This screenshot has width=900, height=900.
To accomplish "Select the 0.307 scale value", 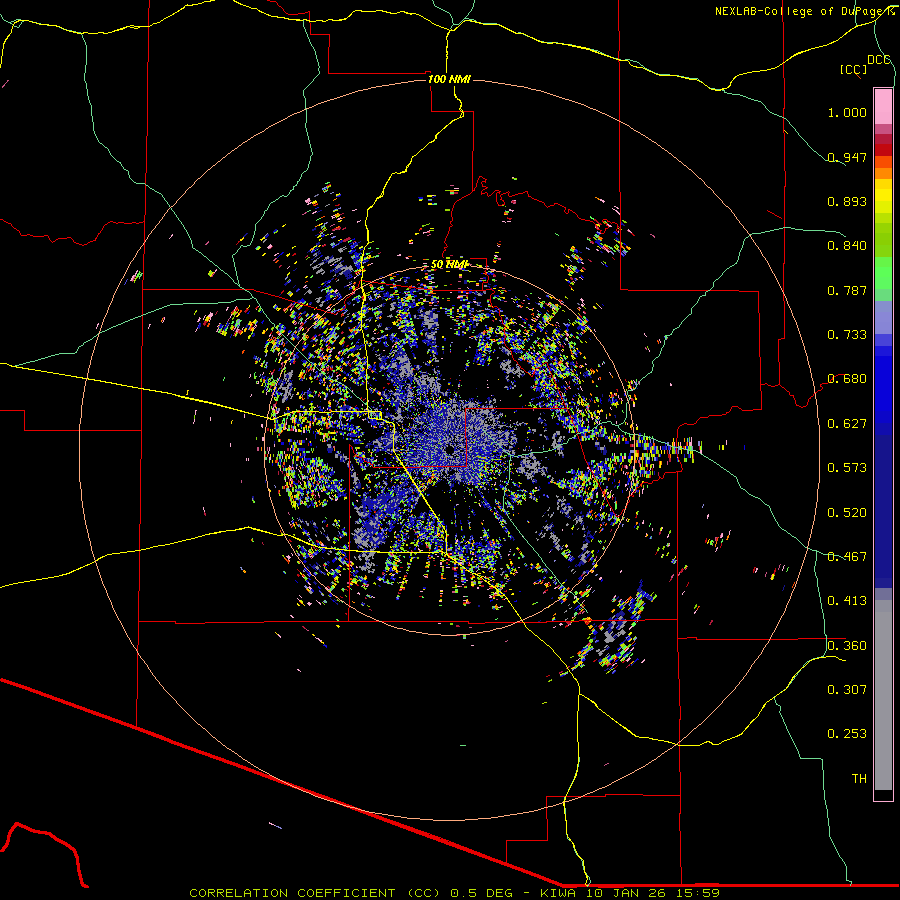I will [847, 690].
